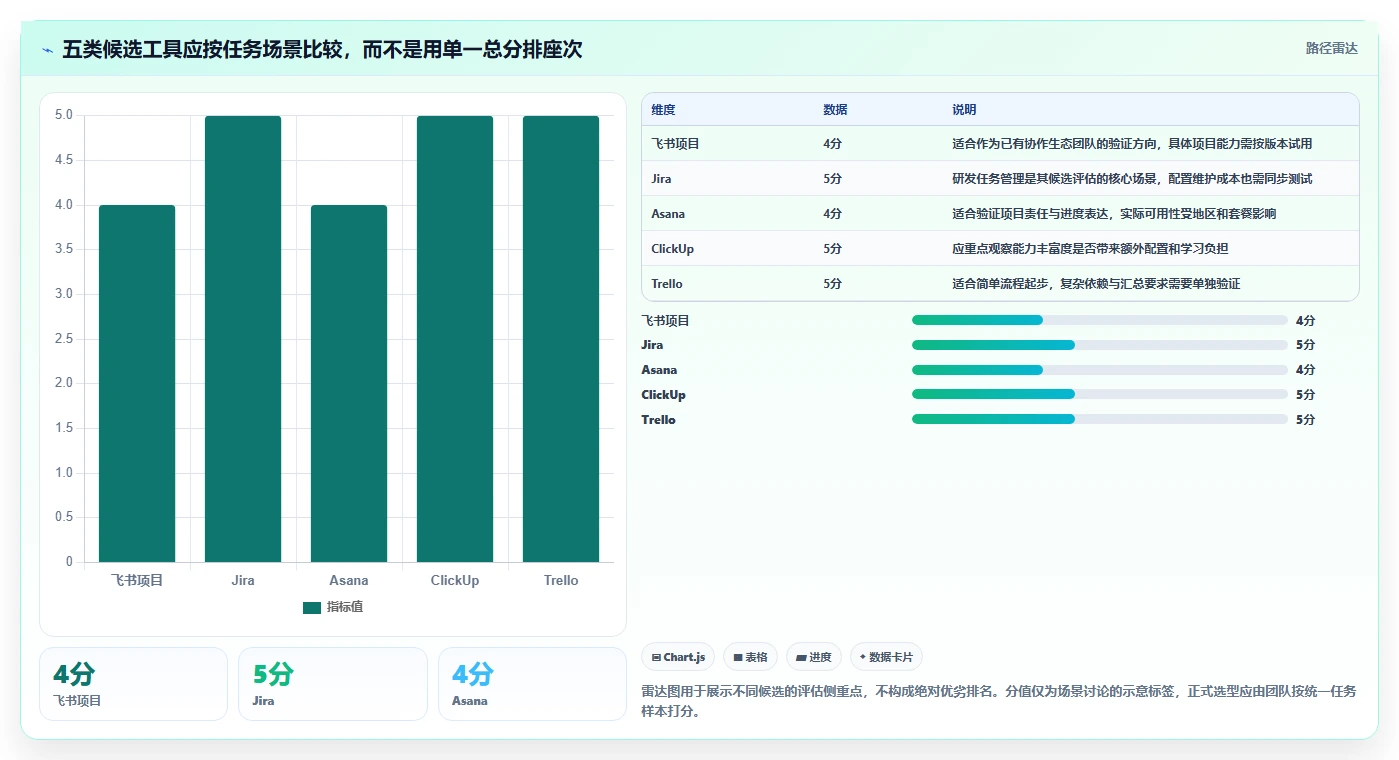The image size is (1399, 760).
Task: Select the 进度 chip
Action: coord(814,657)
